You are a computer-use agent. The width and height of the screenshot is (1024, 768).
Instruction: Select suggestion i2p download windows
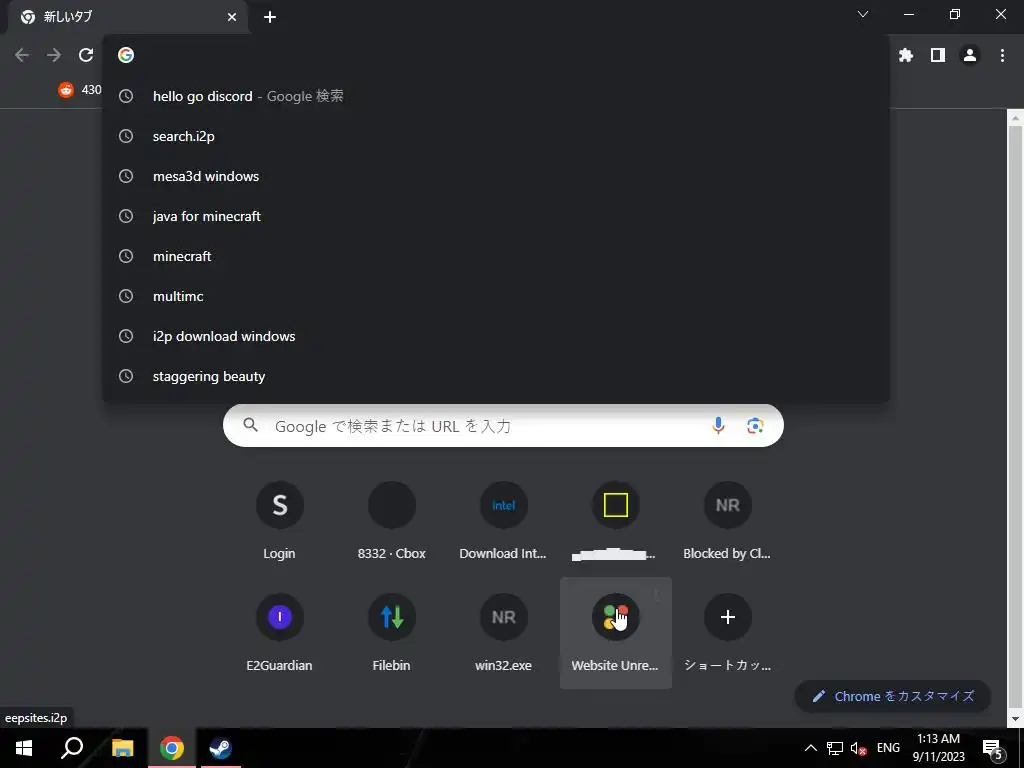(x=496, y=336)
